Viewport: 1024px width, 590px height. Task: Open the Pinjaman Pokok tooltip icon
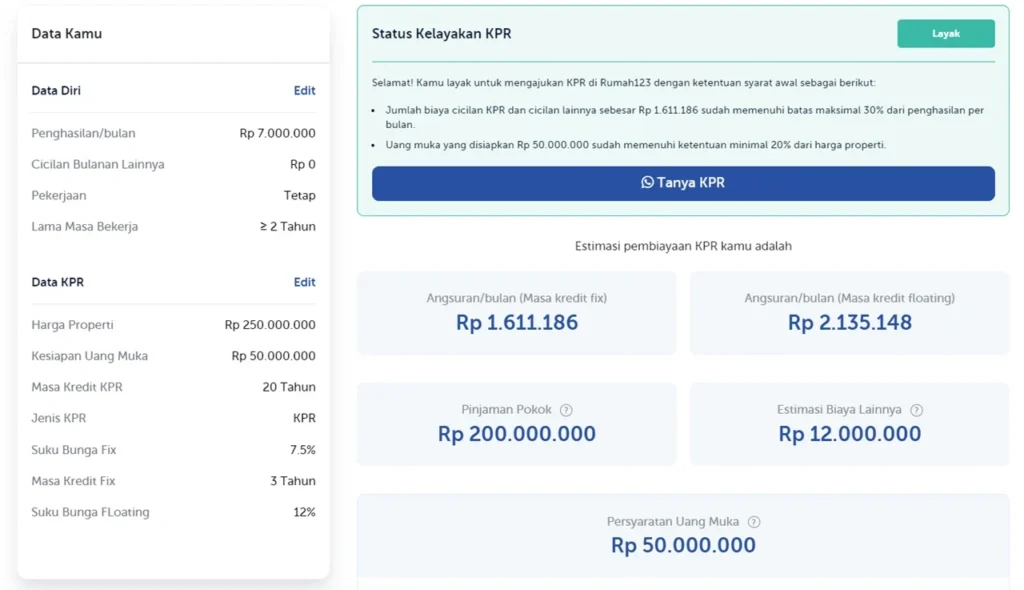566,409
